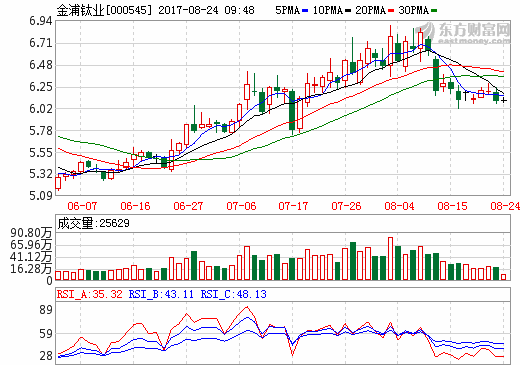Click the 90.80万 volume axis label
The width and height of the screenshot is (520, 365).
[31, 233]
